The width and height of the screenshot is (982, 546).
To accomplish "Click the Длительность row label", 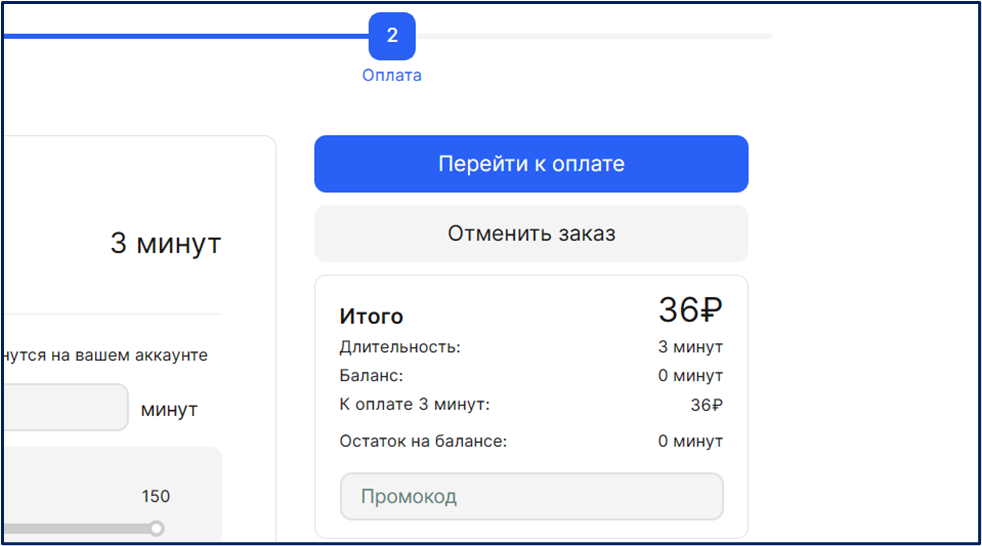I will (x=400, y=347).
